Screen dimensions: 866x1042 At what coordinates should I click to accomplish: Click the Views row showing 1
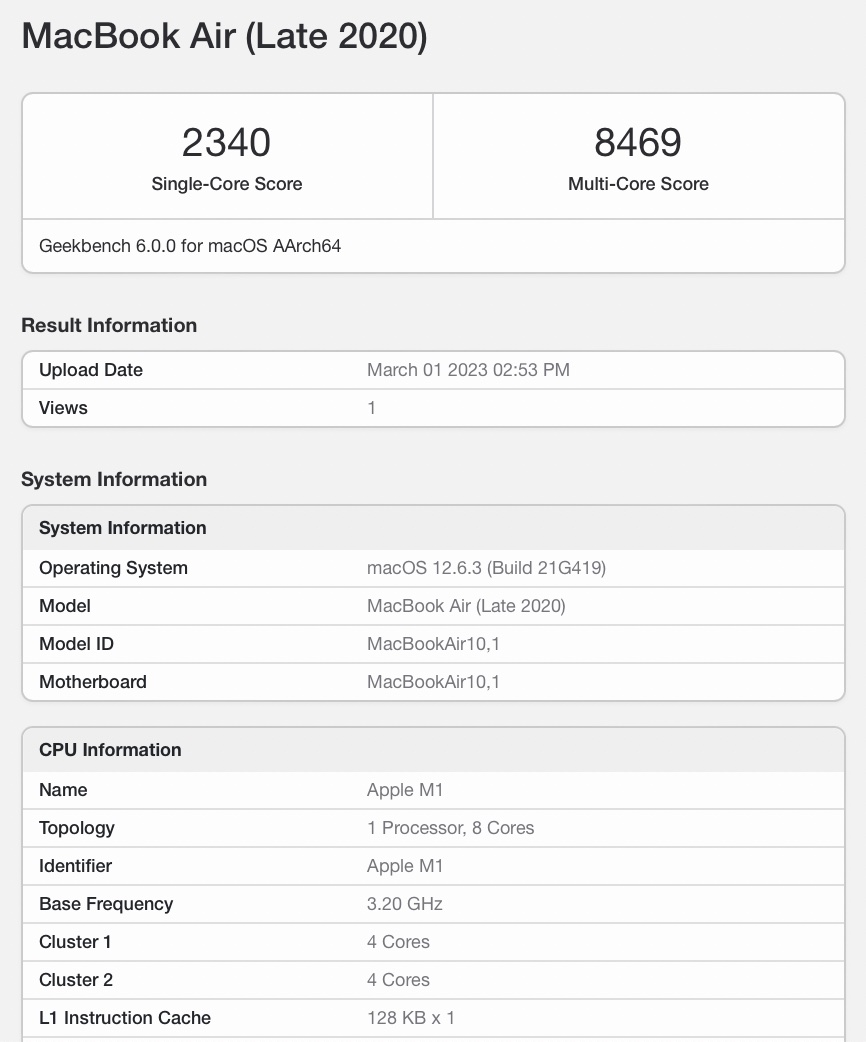(432, 408)
